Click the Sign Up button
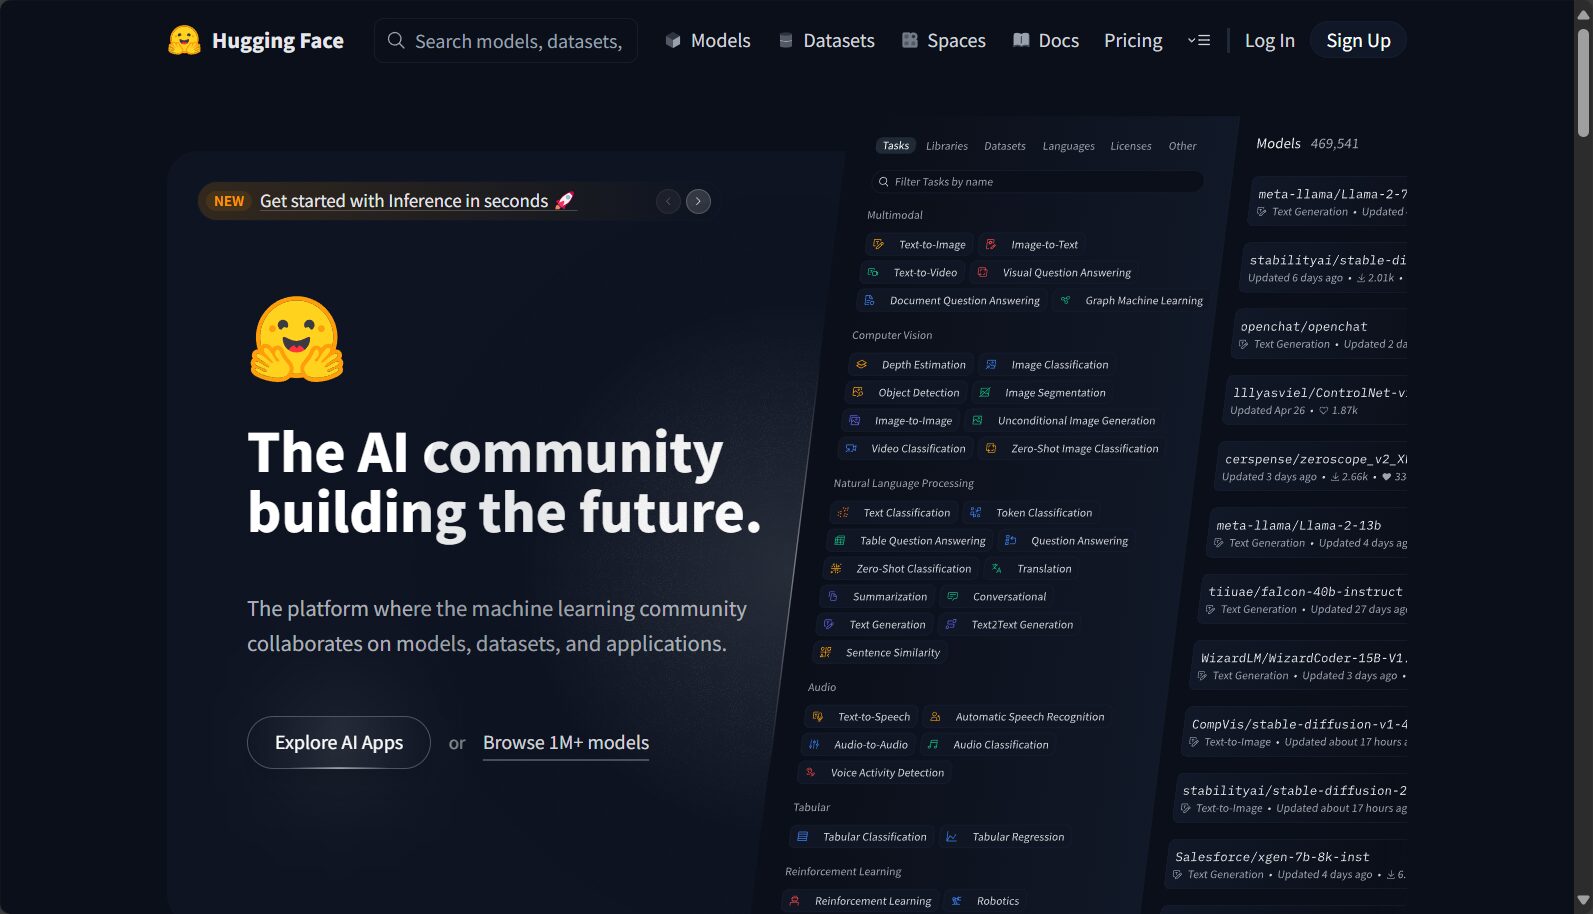Screen dimensions: 1593x914 point(1358,40)
